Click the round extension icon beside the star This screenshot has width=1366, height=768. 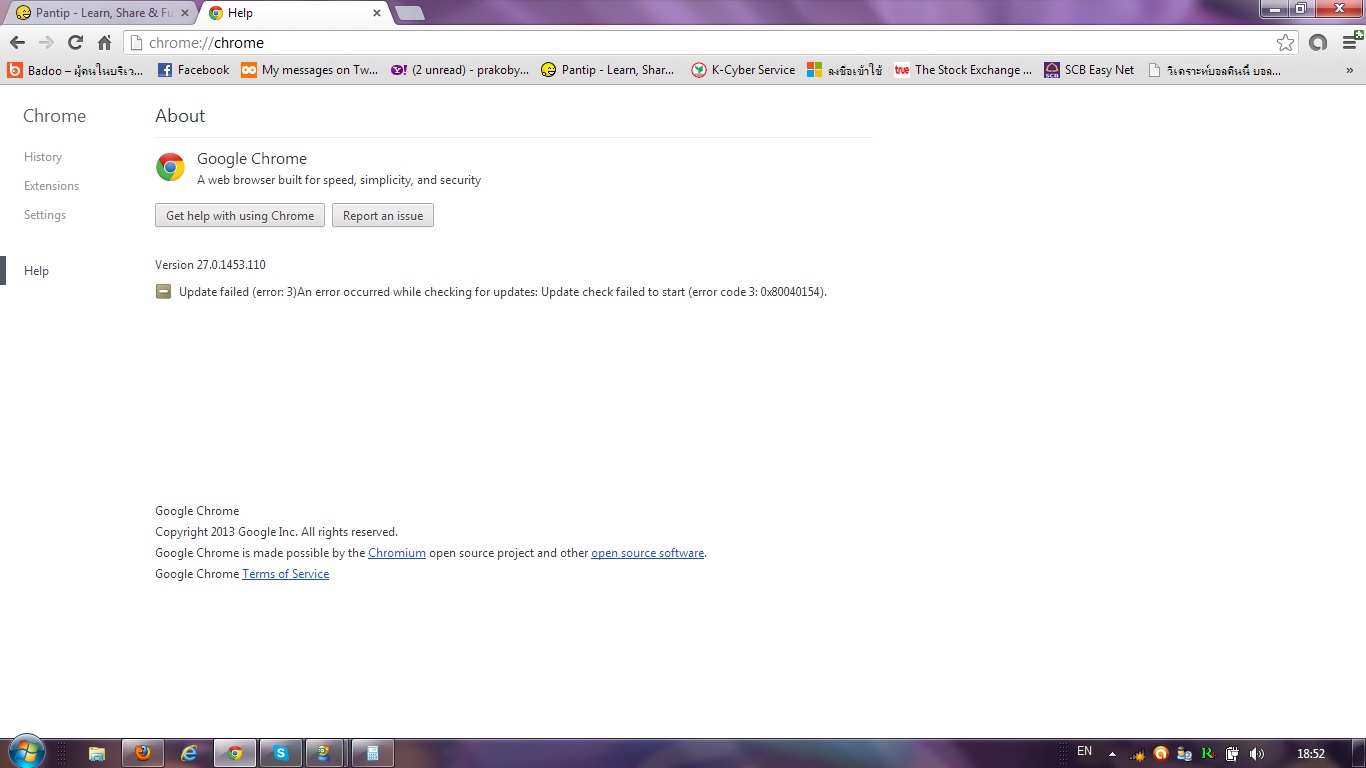[x=1318, y=43]
